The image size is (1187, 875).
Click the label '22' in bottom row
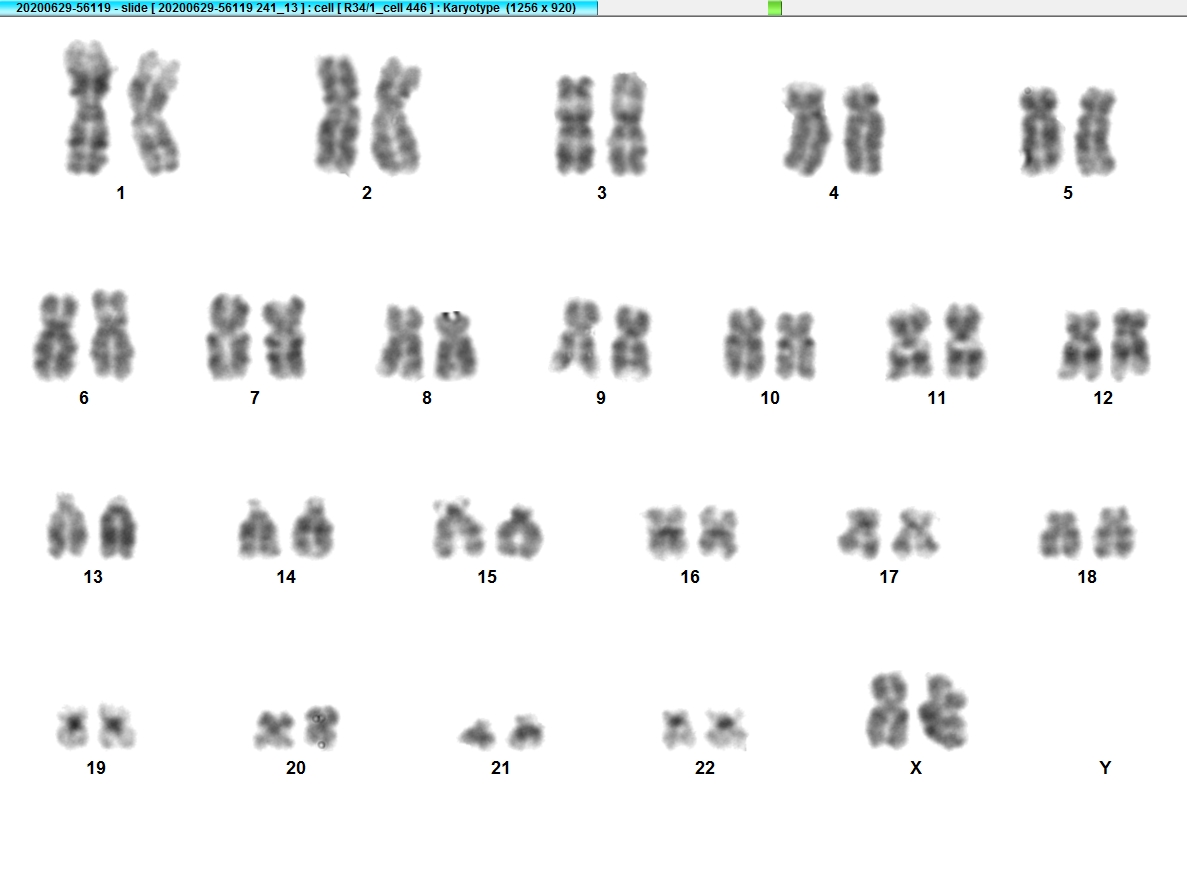705,768
